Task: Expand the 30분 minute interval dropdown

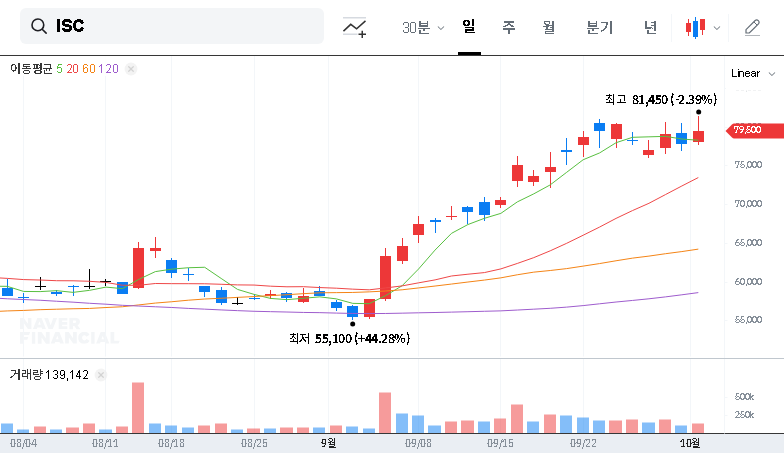Action: (x=423, y=27)
